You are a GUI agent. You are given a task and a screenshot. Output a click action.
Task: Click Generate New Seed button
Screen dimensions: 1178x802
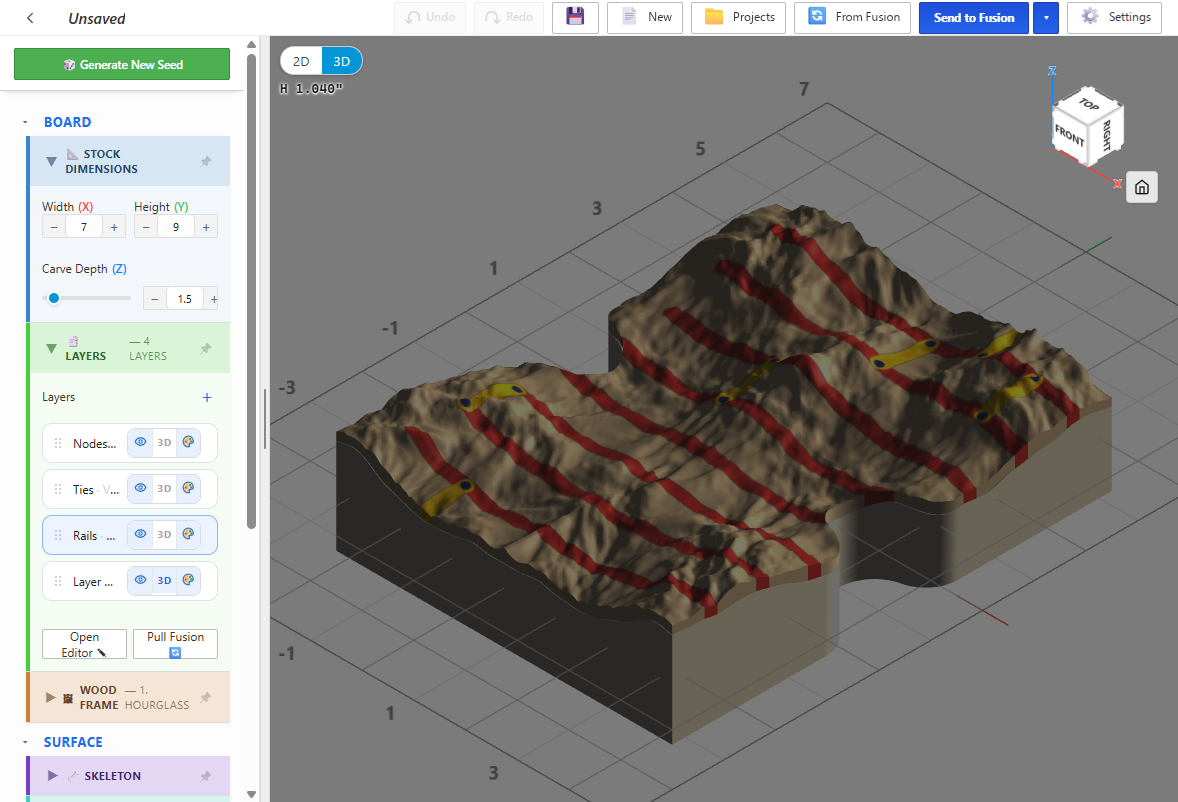tap(122, 65)
